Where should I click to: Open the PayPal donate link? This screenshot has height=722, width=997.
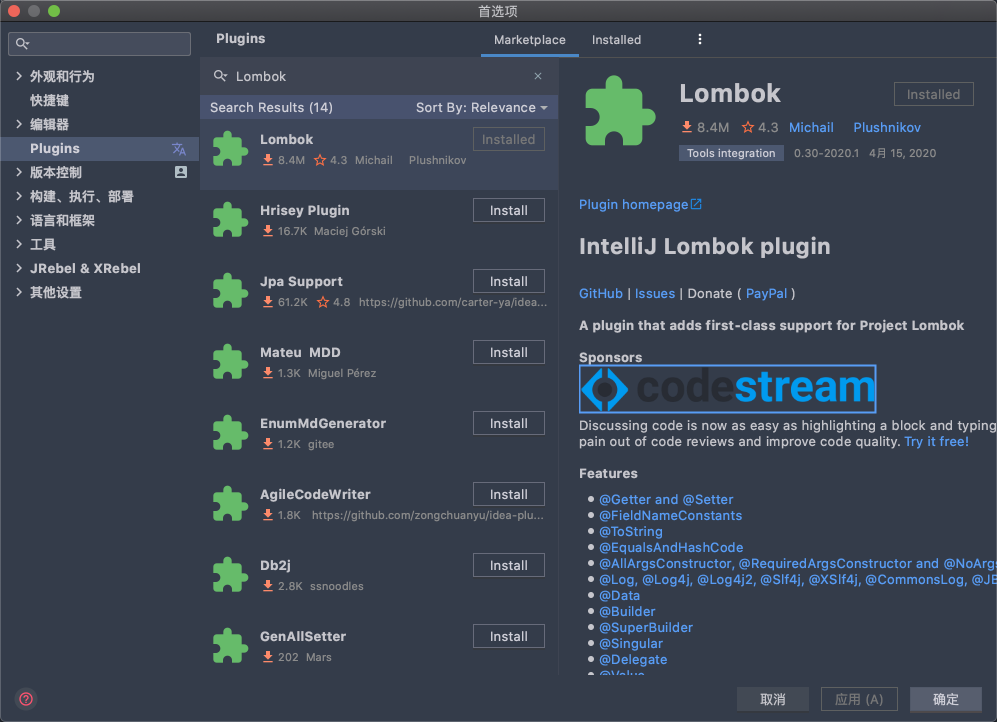766,294
